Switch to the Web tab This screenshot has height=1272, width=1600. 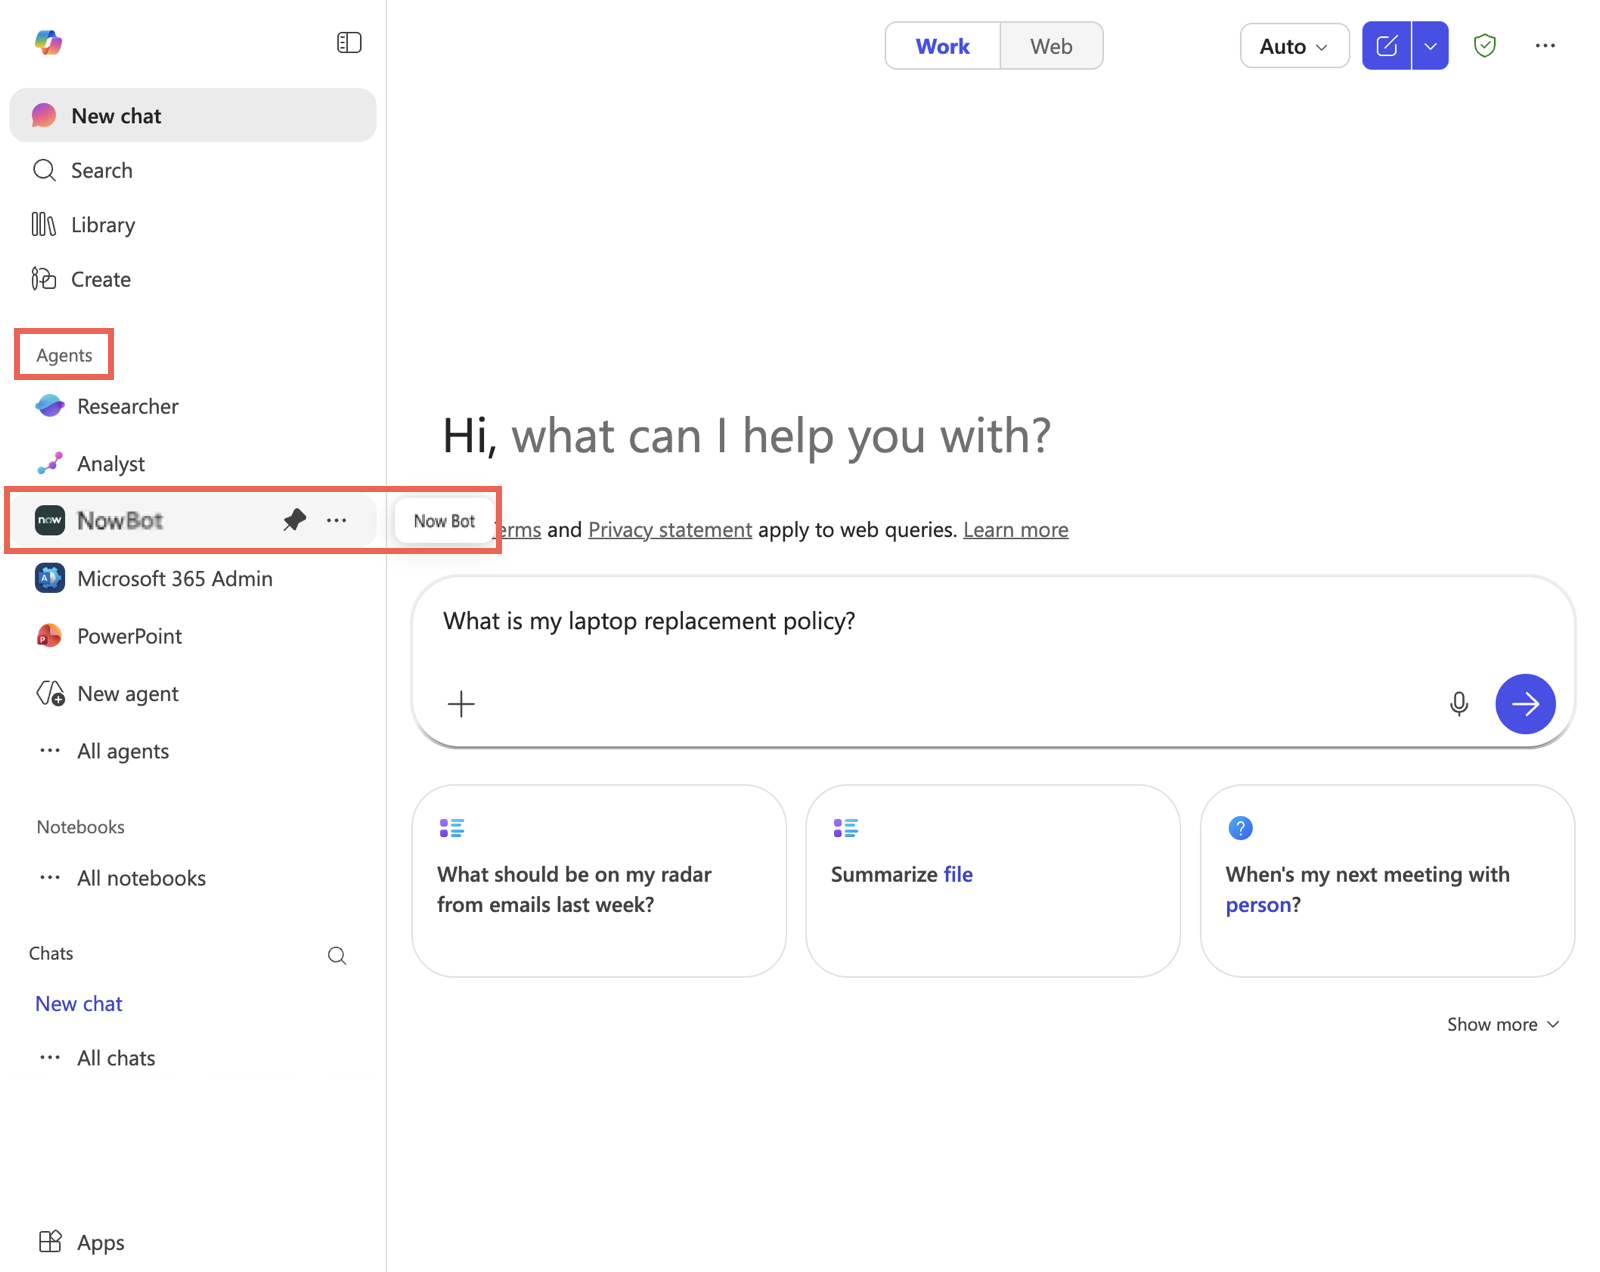[x=1051, y=46]
